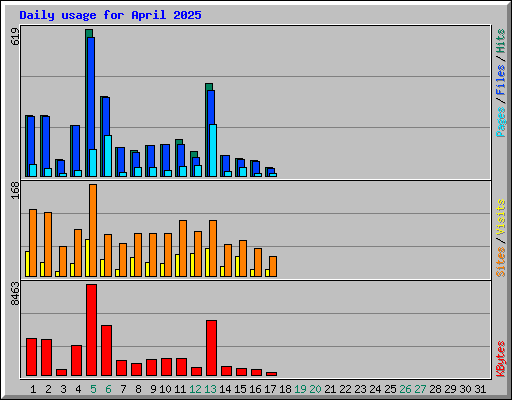This screenshot has height=400, width=512.
Task: Click the orange 'Sites' legend text
Action: point(500,262)
